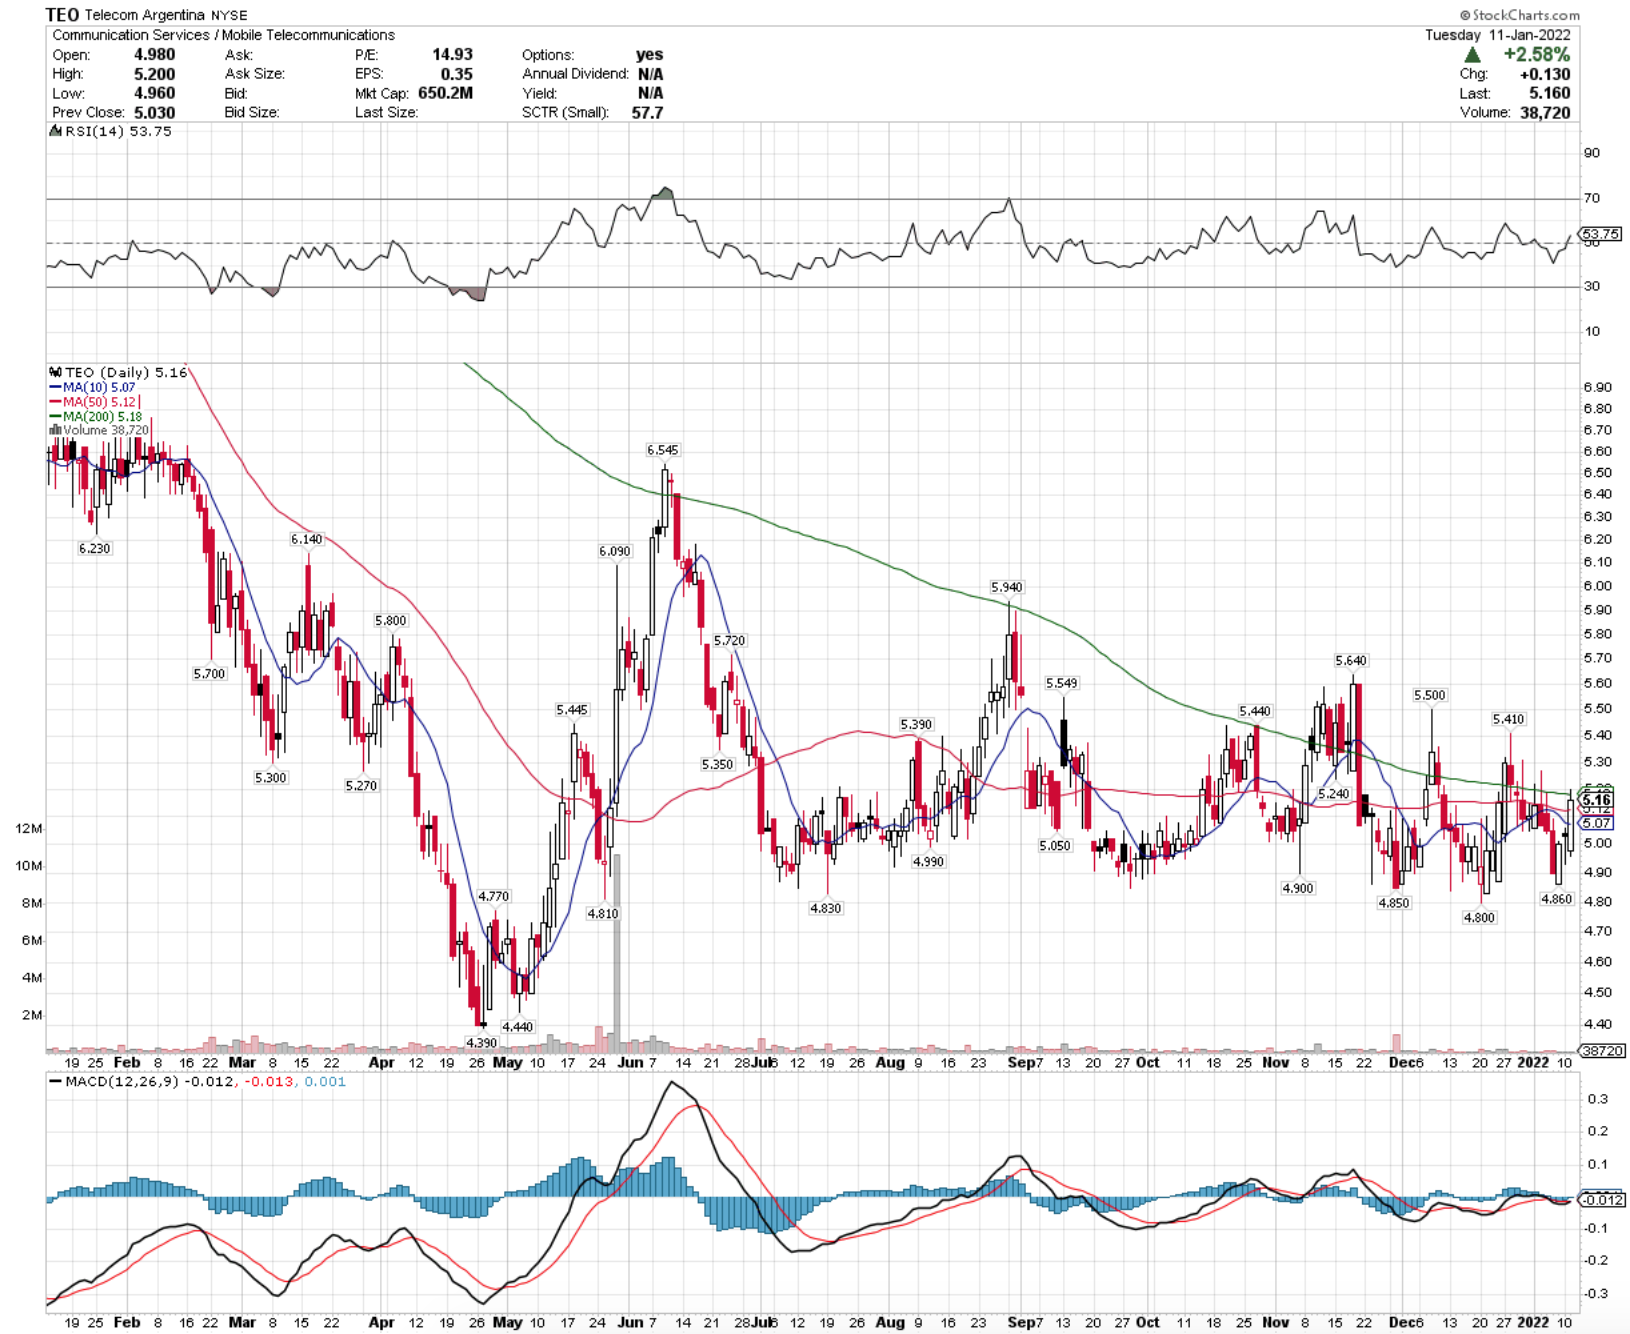The image size is (1630, 1334).
Task: Click the Open 4.980 value
Action: click(x=155, y=55)
